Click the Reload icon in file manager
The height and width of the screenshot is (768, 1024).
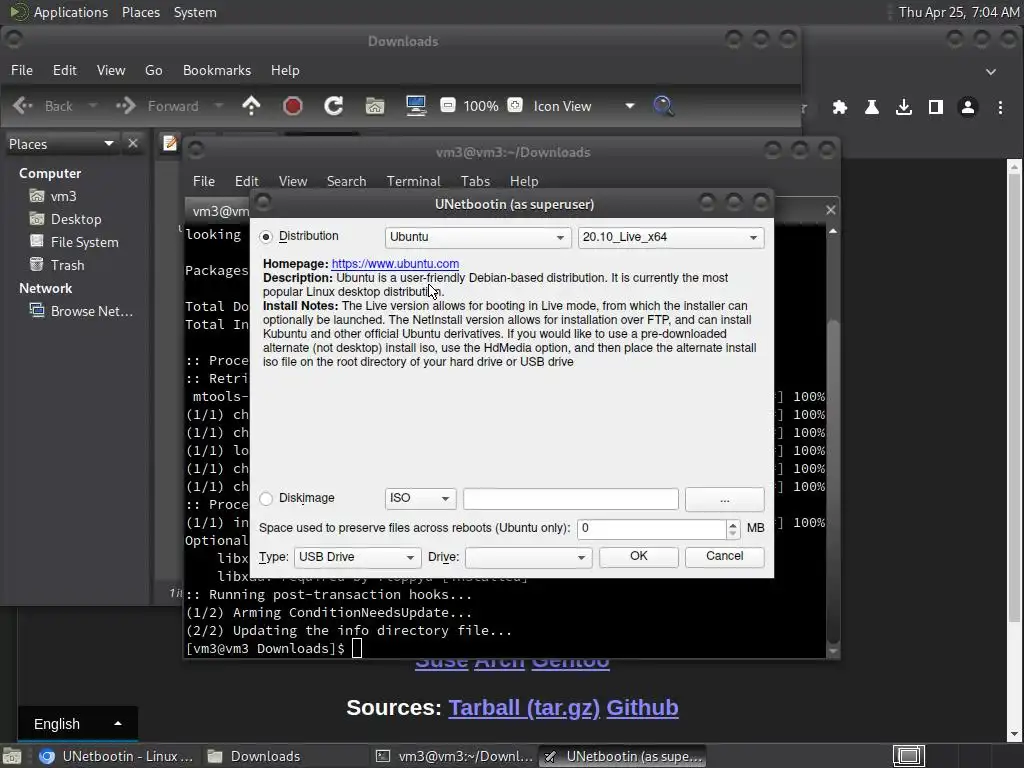pos(334,106)
